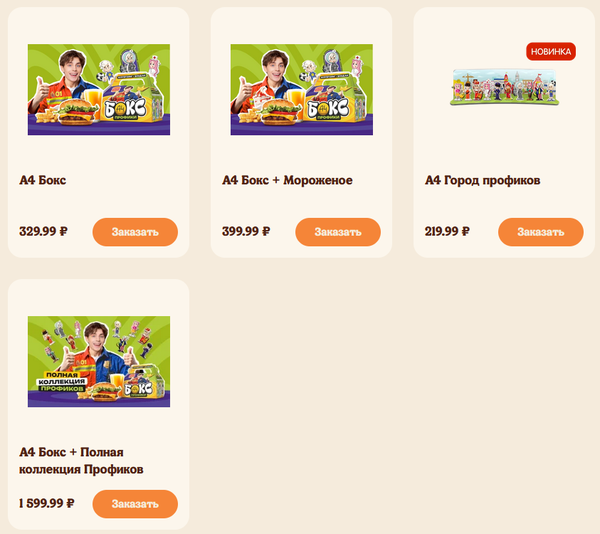The image size is (600, 534).
Task: Click the 1 599.99 ₽ price
Action: click(x=47, y=503)
